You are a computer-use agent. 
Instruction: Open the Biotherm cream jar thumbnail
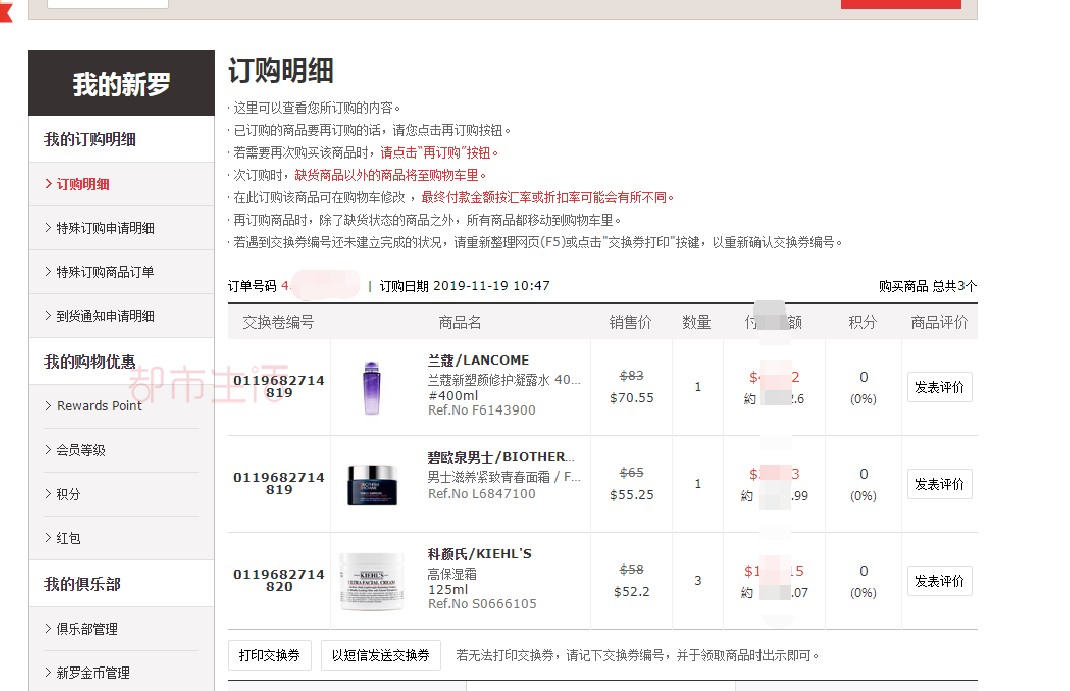click(x=372, y=485)
